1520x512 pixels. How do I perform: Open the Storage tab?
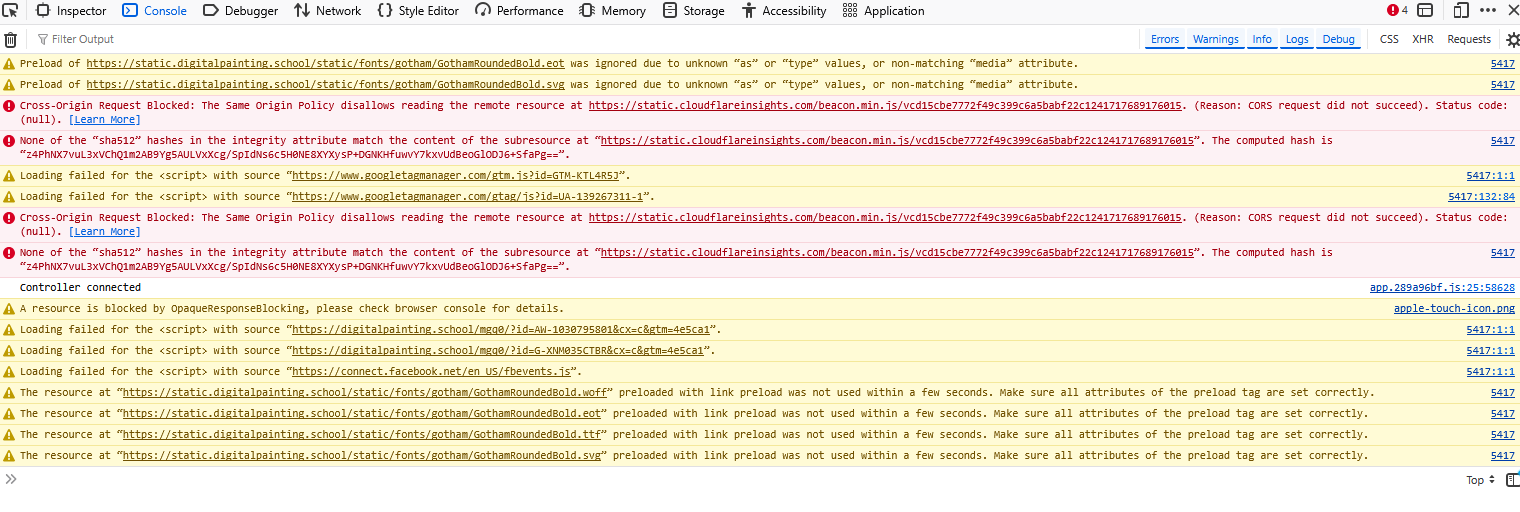pos(693,11)
